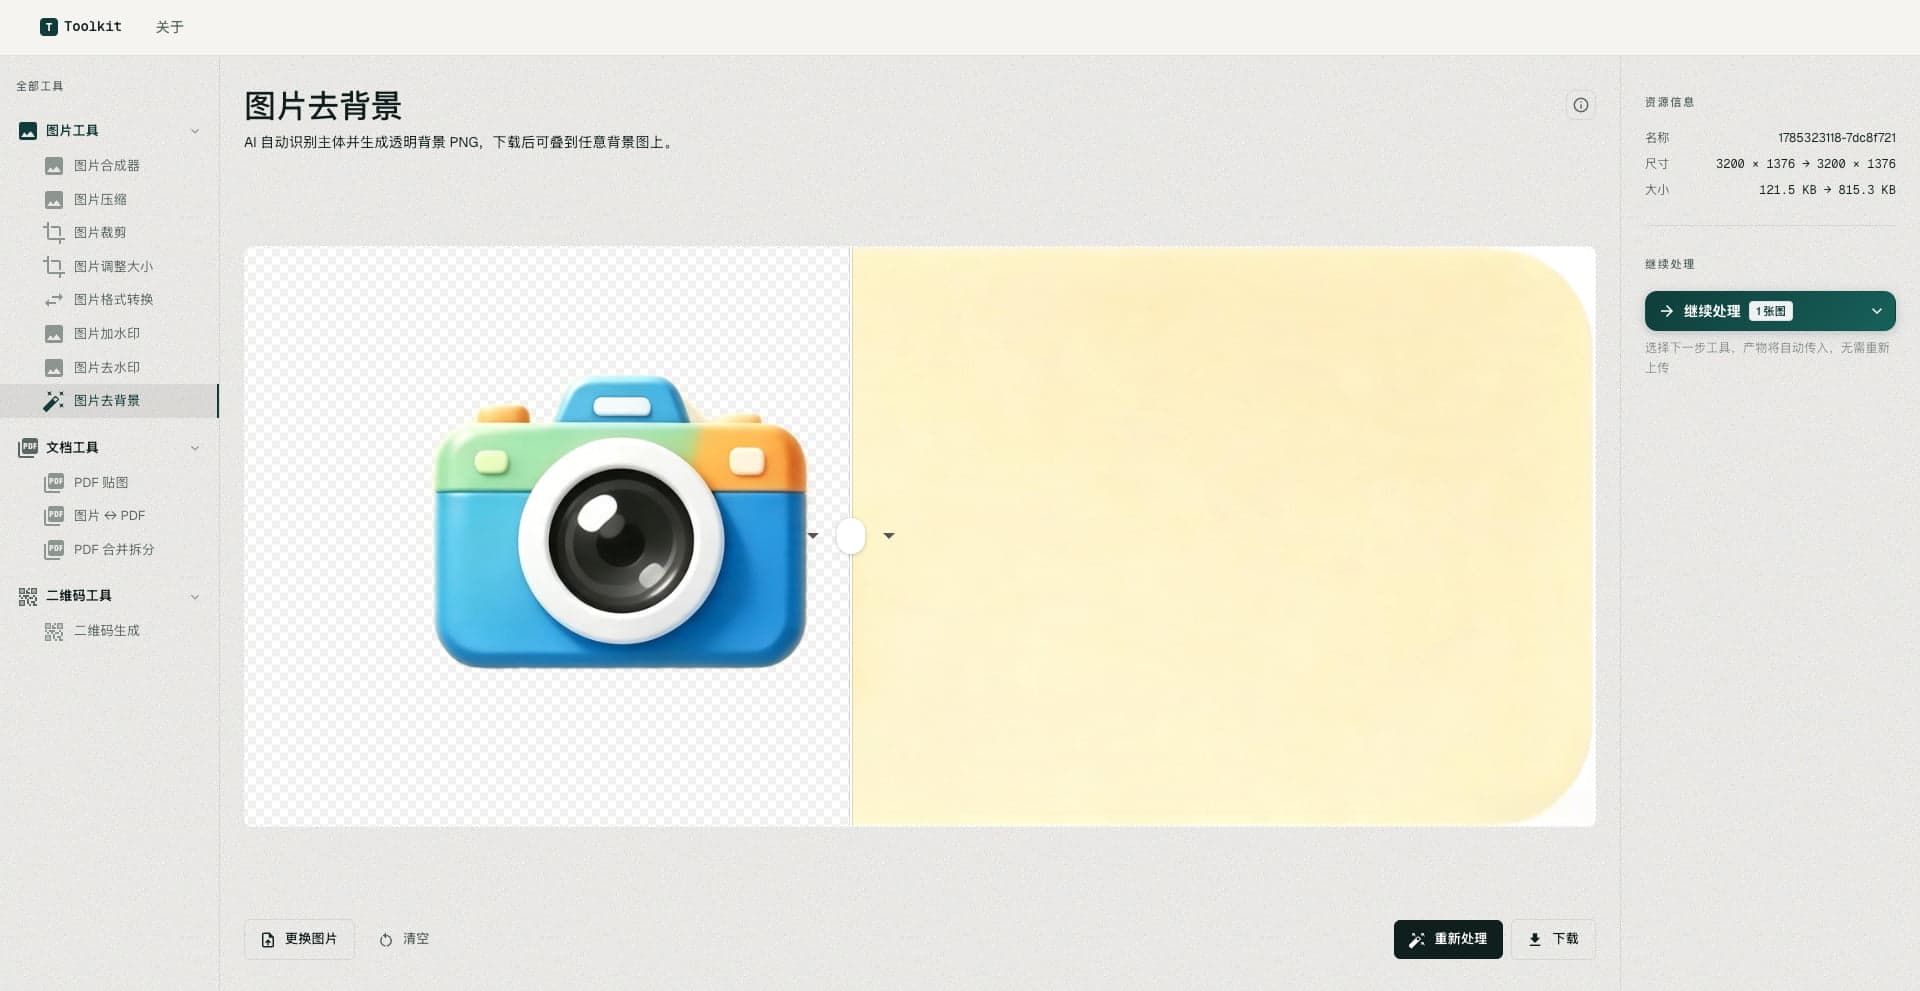Click the 图片加水印 icon
The width and height of the screenshot is (1920, 991).
[54, 333]
